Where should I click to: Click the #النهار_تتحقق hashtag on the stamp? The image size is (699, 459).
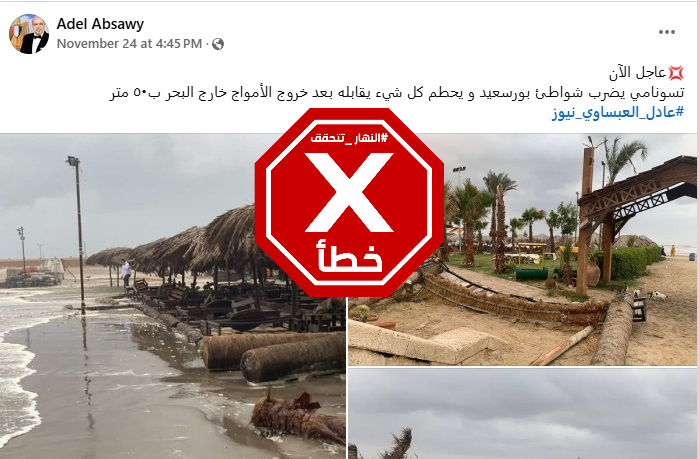point(349,138)
